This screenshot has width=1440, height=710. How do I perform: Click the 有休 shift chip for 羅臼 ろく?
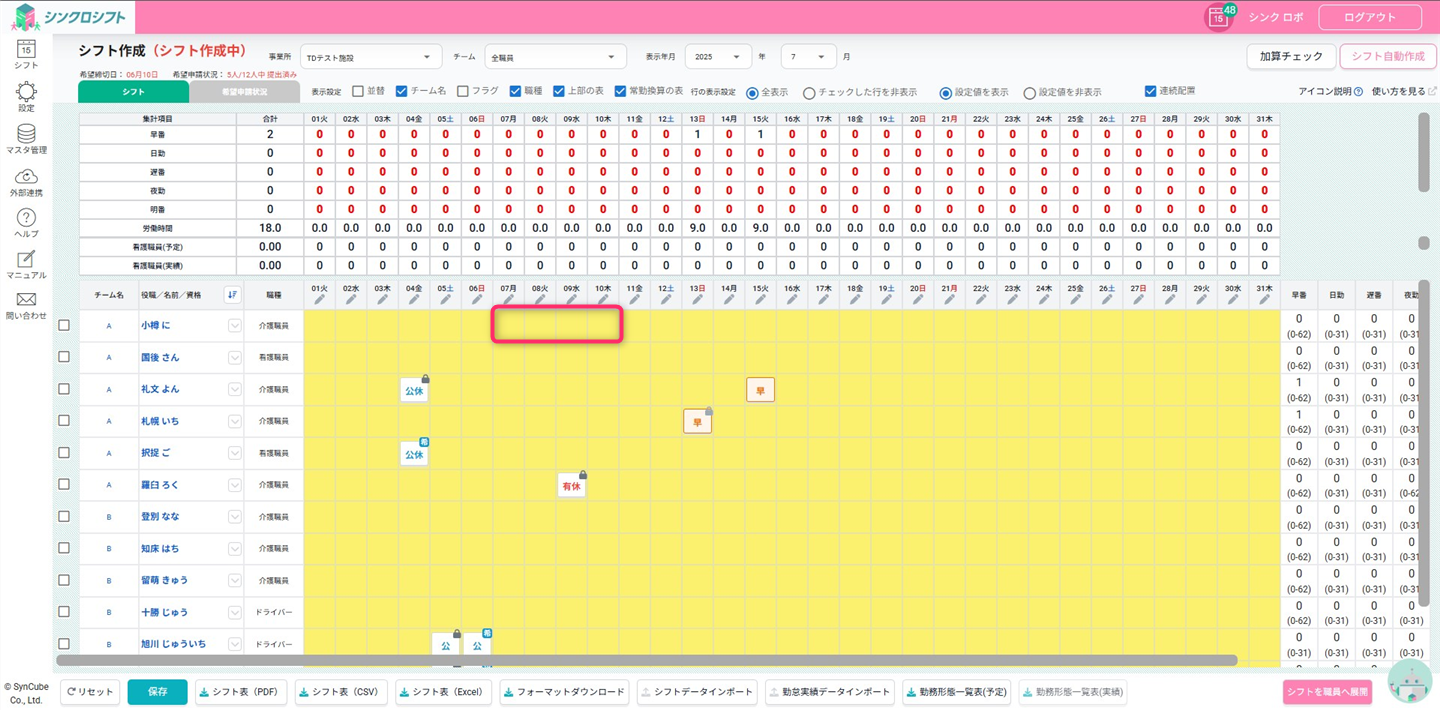(x=571, y=485)
